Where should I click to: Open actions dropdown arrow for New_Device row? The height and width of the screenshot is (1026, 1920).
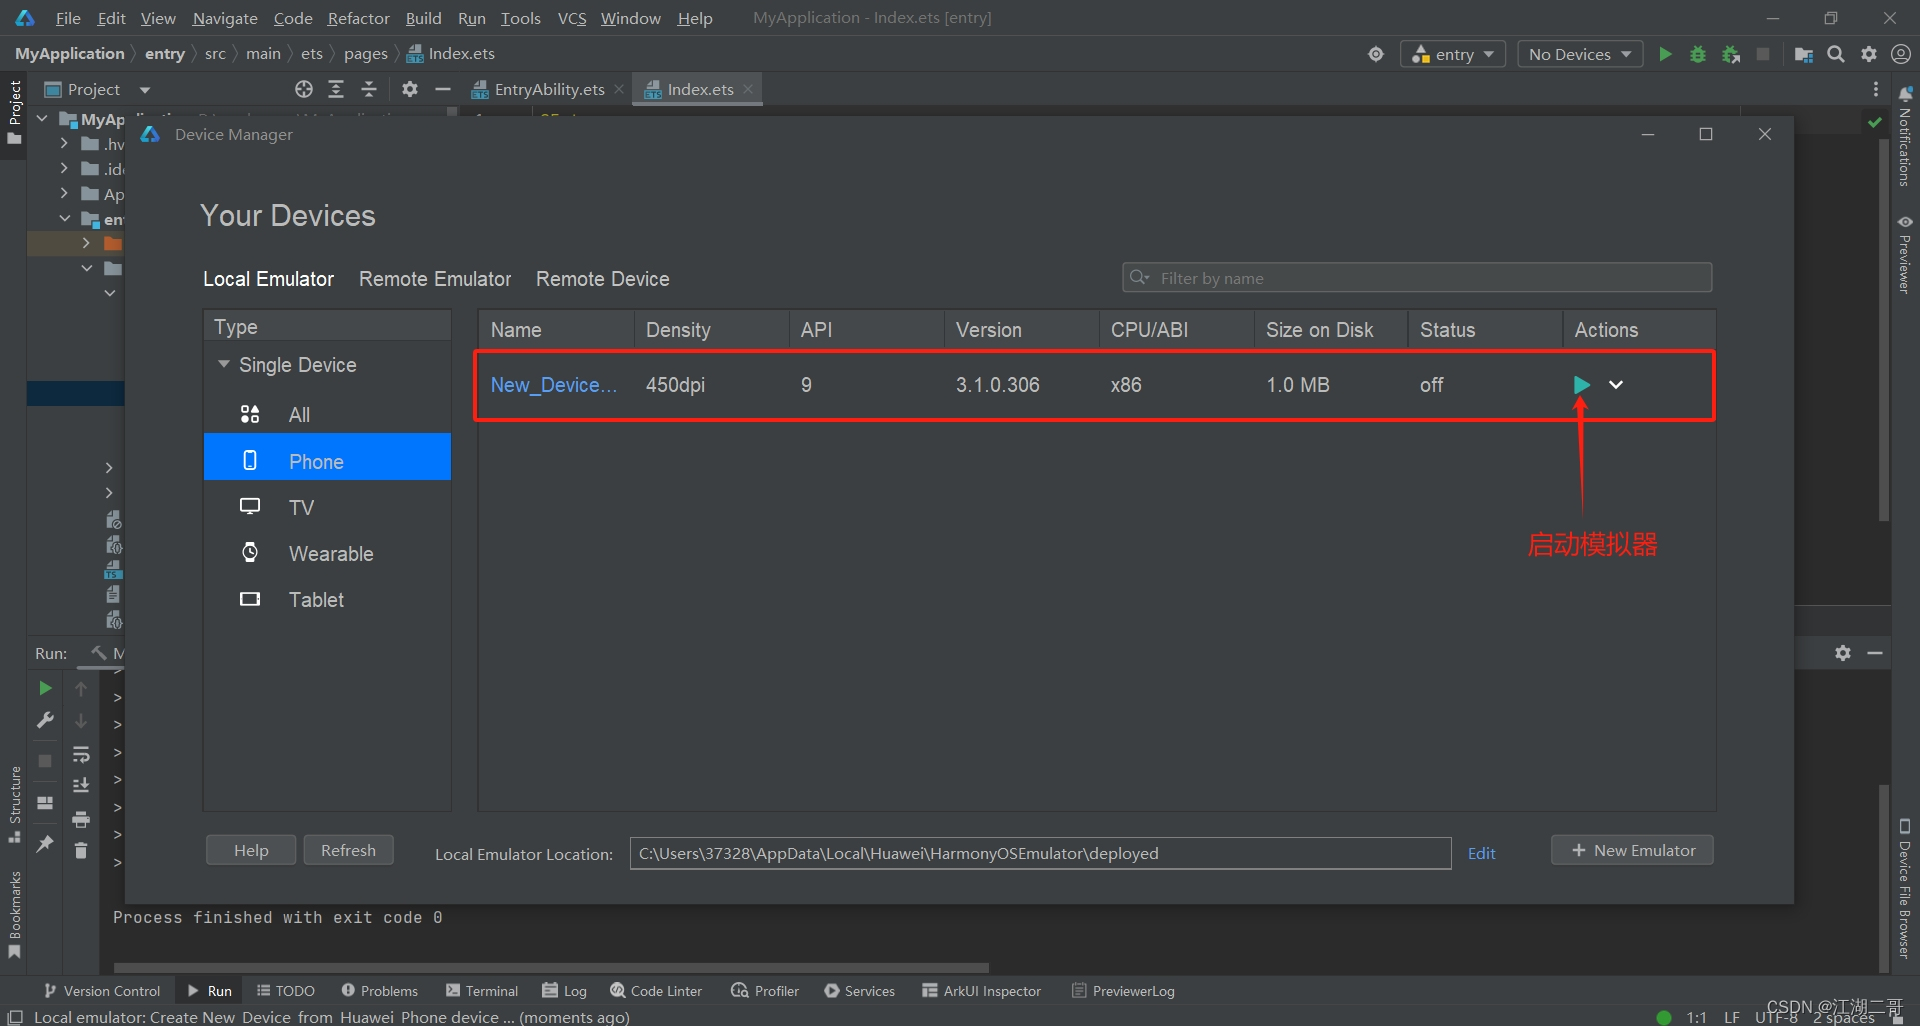coord(1616,384)
